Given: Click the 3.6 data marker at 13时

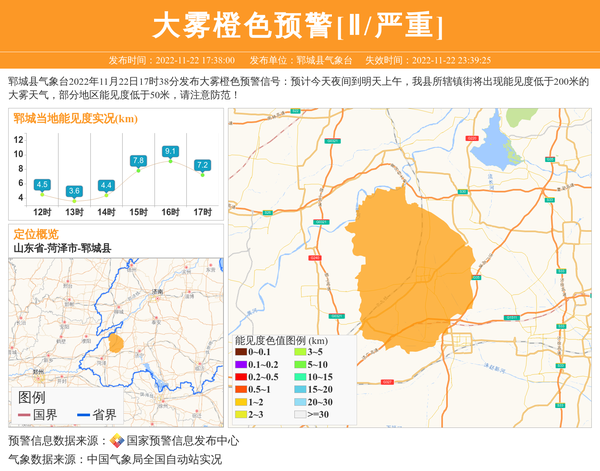Looking at the screenshot, I should pyautogui.click(x=74, y=190).
